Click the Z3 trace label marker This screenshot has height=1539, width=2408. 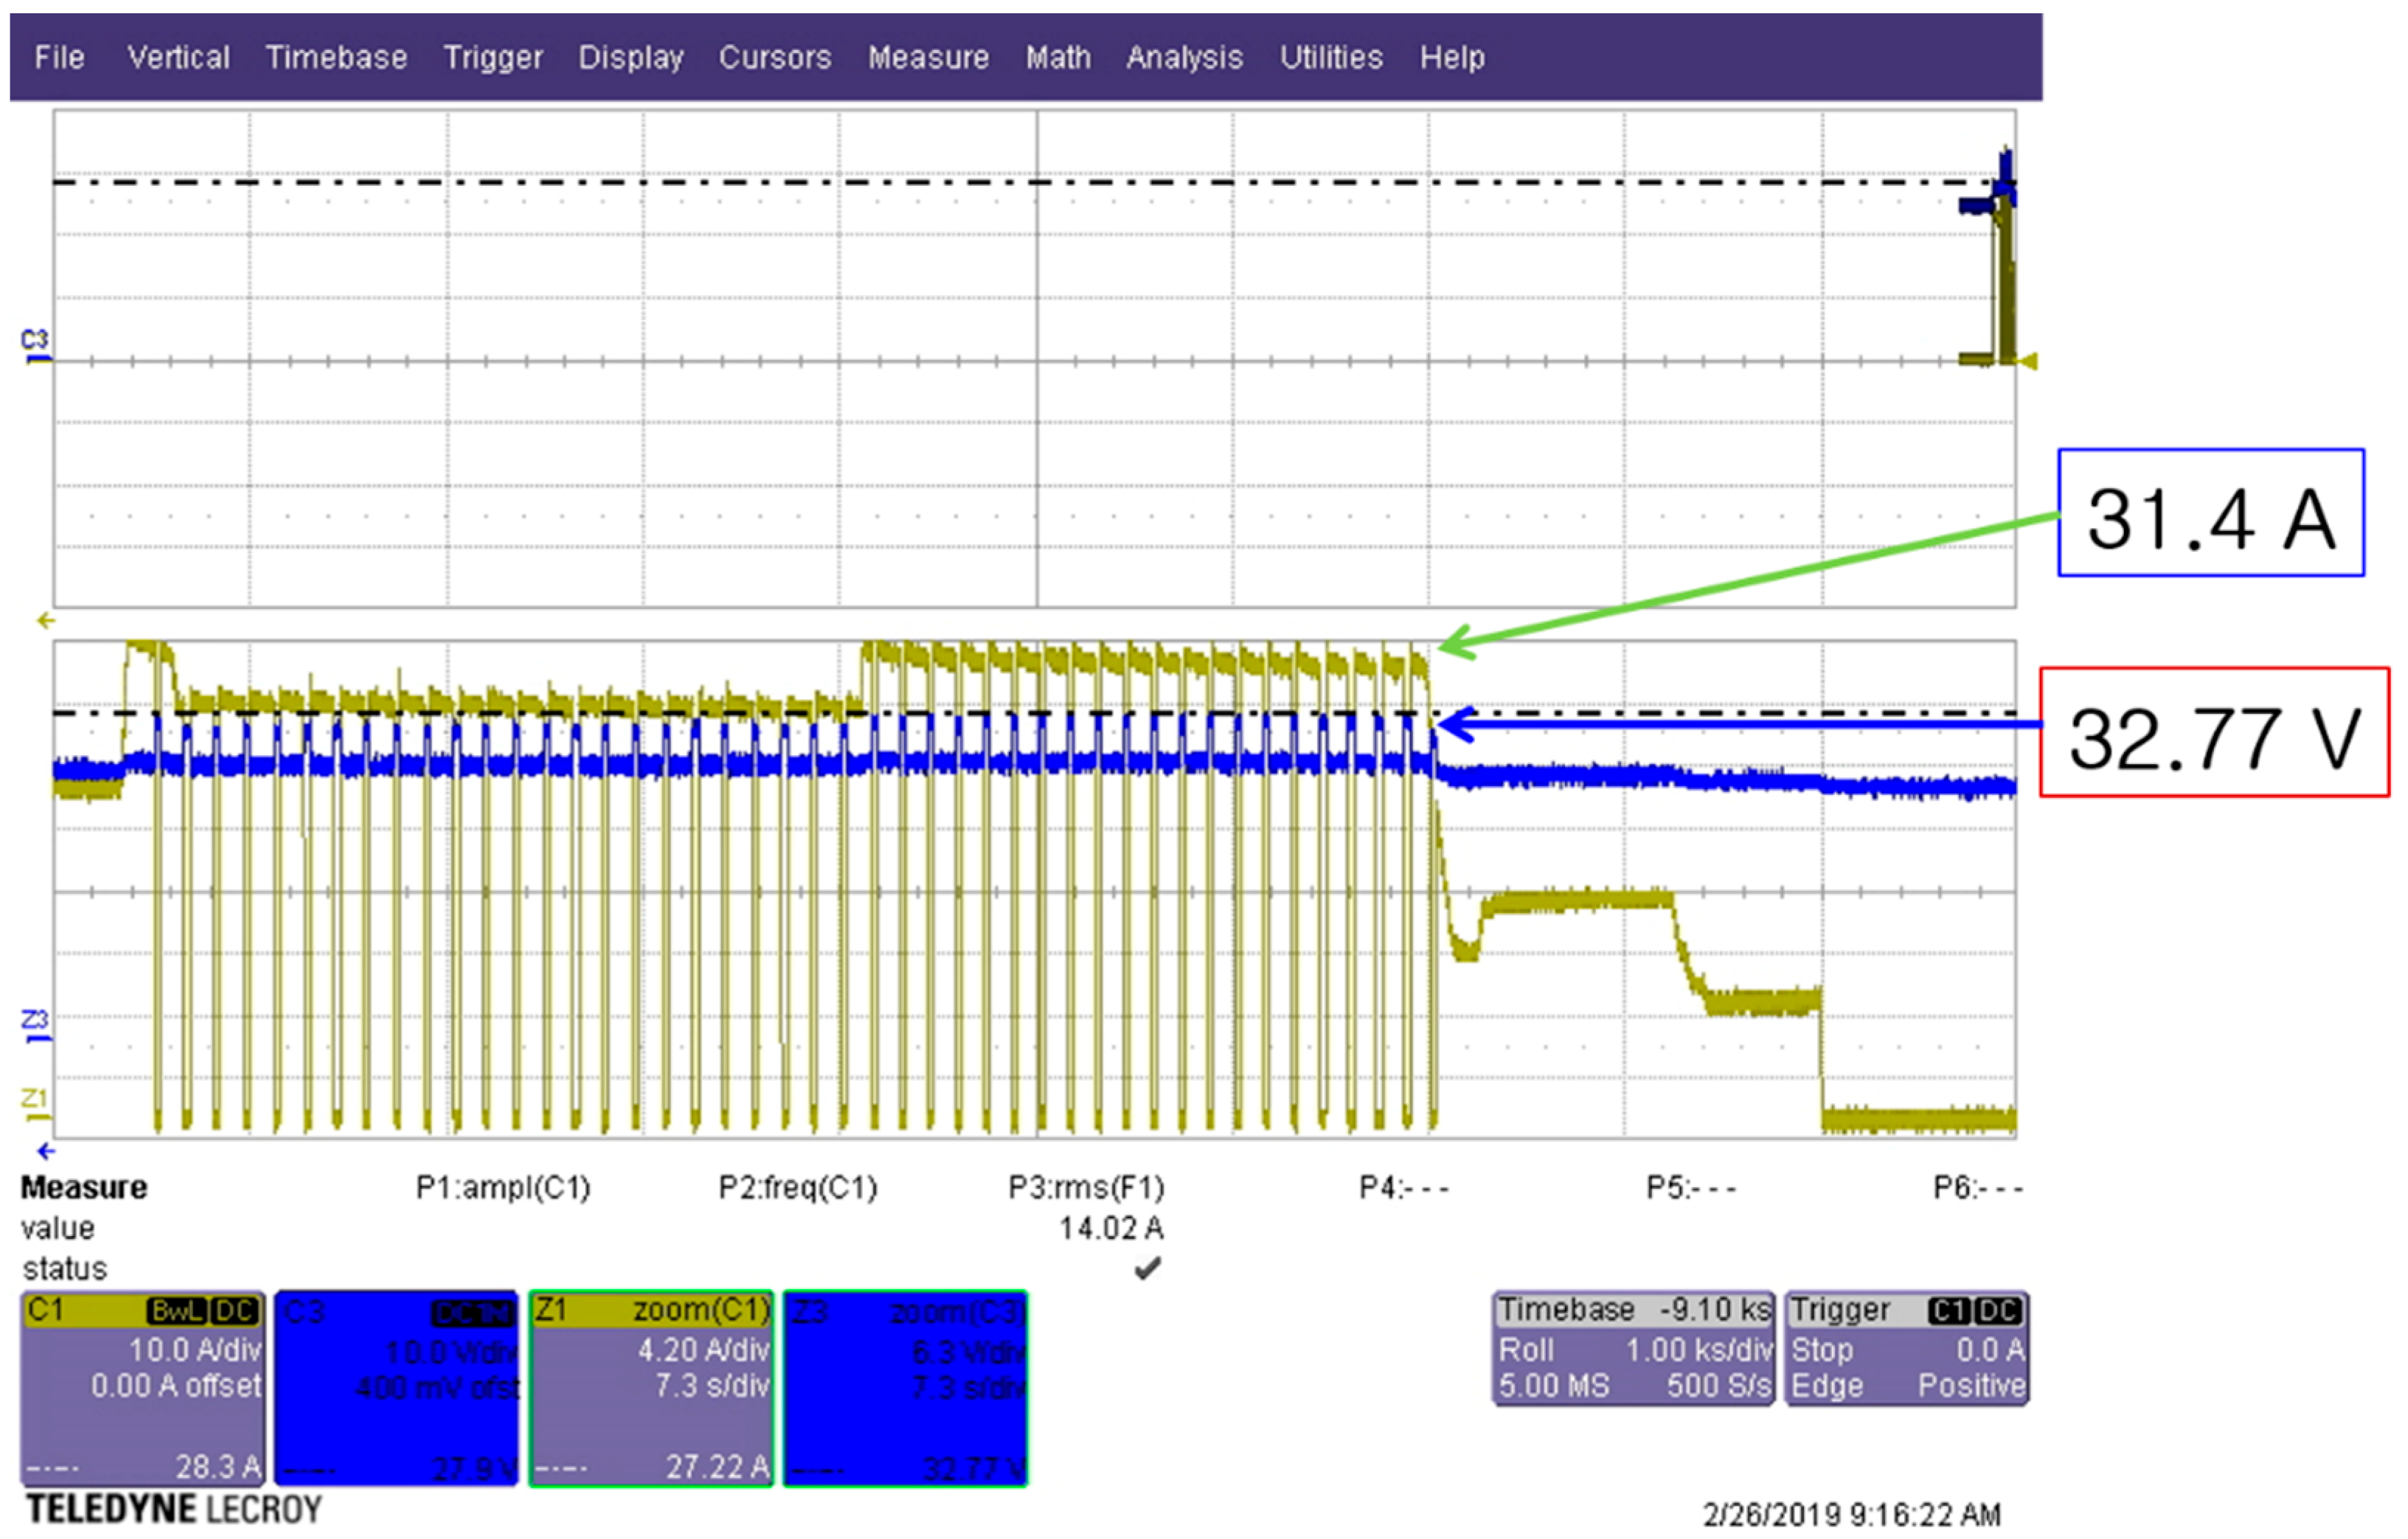click(x=35, y=1025)
